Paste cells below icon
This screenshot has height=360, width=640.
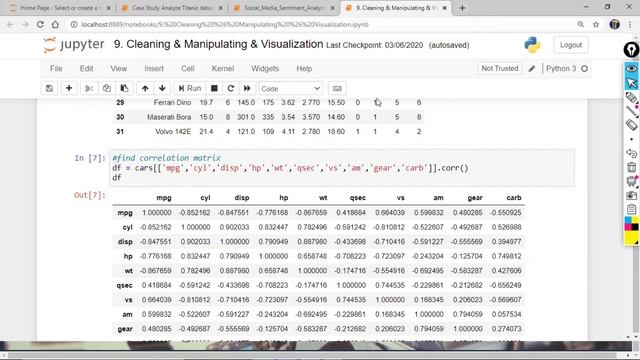pos(124,88)
